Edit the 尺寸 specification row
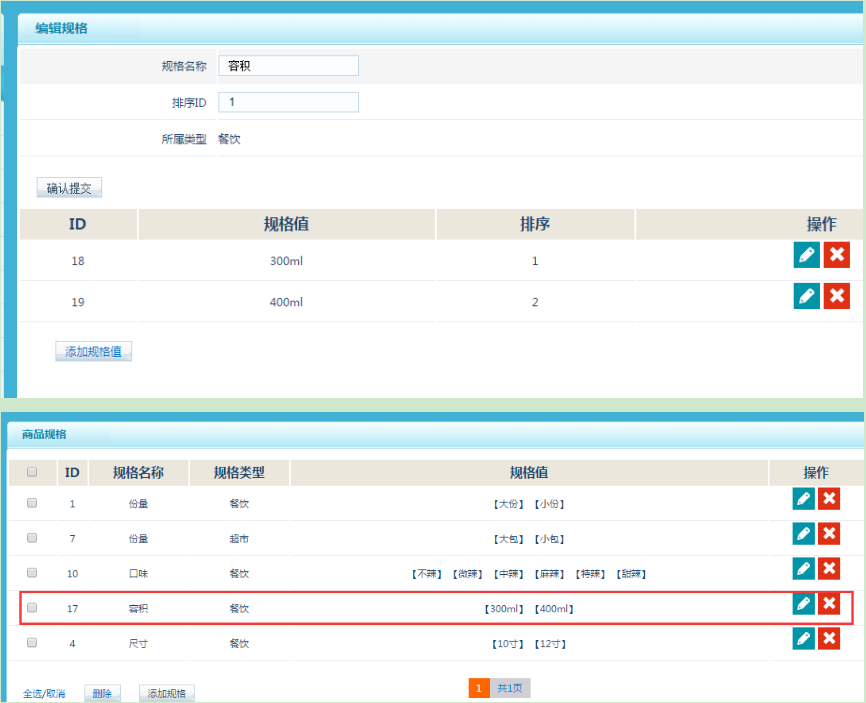Screen dimensions: 866x703 pos(803,638)
